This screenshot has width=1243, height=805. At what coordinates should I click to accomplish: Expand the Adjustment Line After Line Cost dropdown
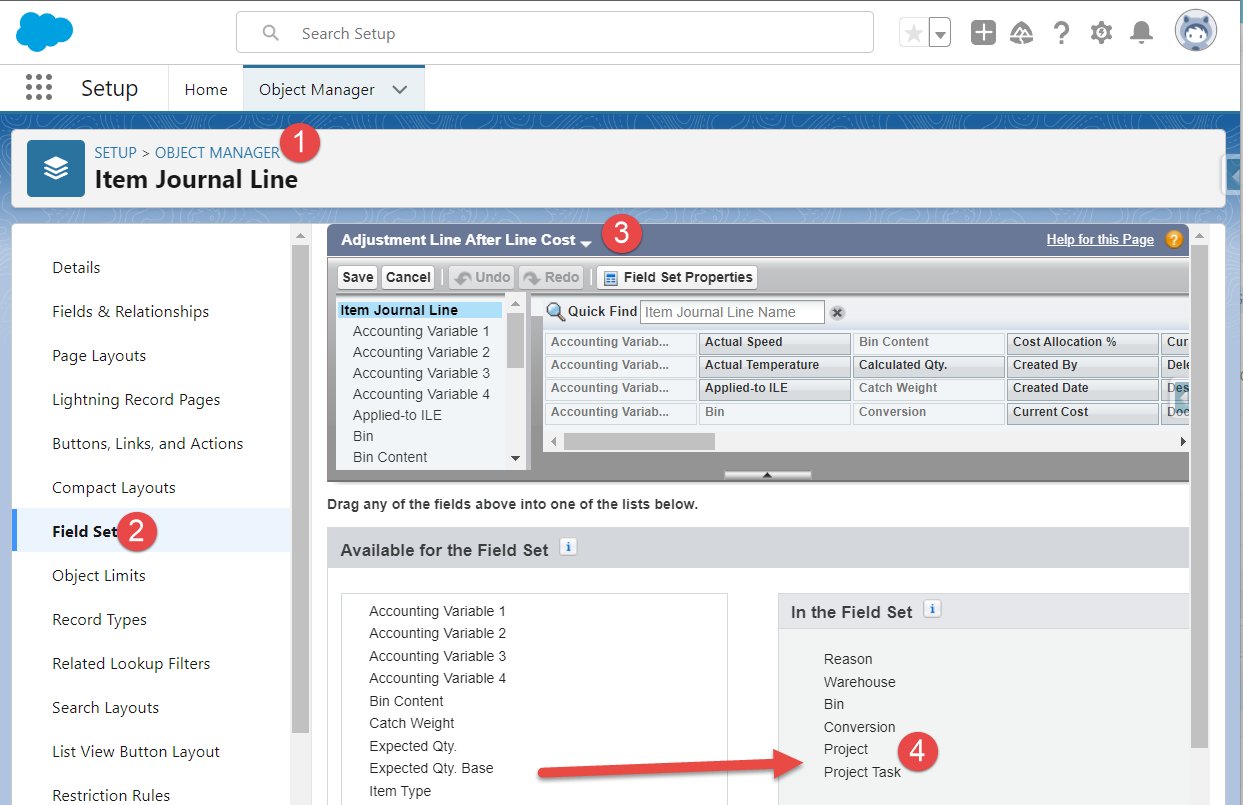point(585,243)
